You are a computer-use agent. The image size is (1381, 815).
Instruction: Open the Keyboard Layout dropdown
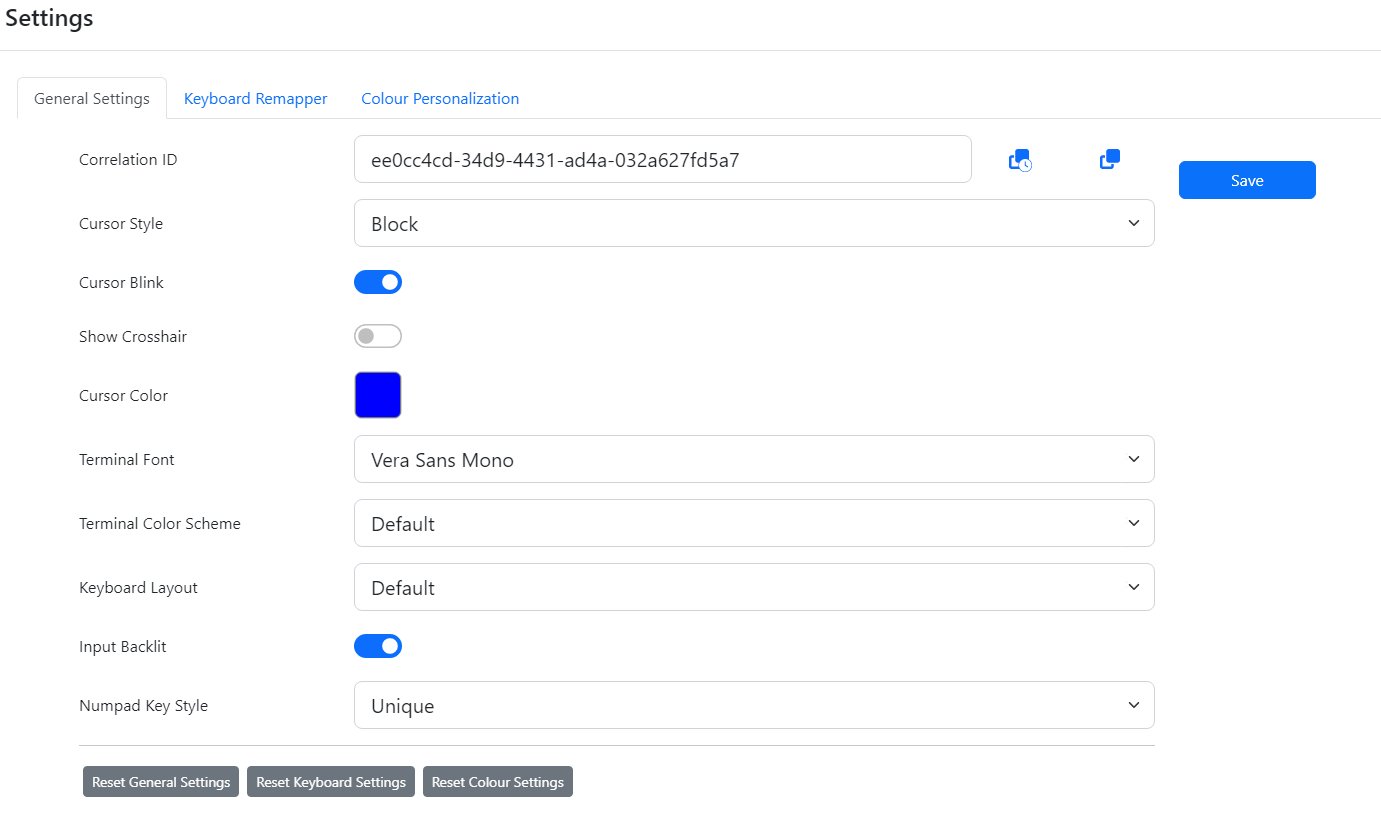[x=754, y=587]
